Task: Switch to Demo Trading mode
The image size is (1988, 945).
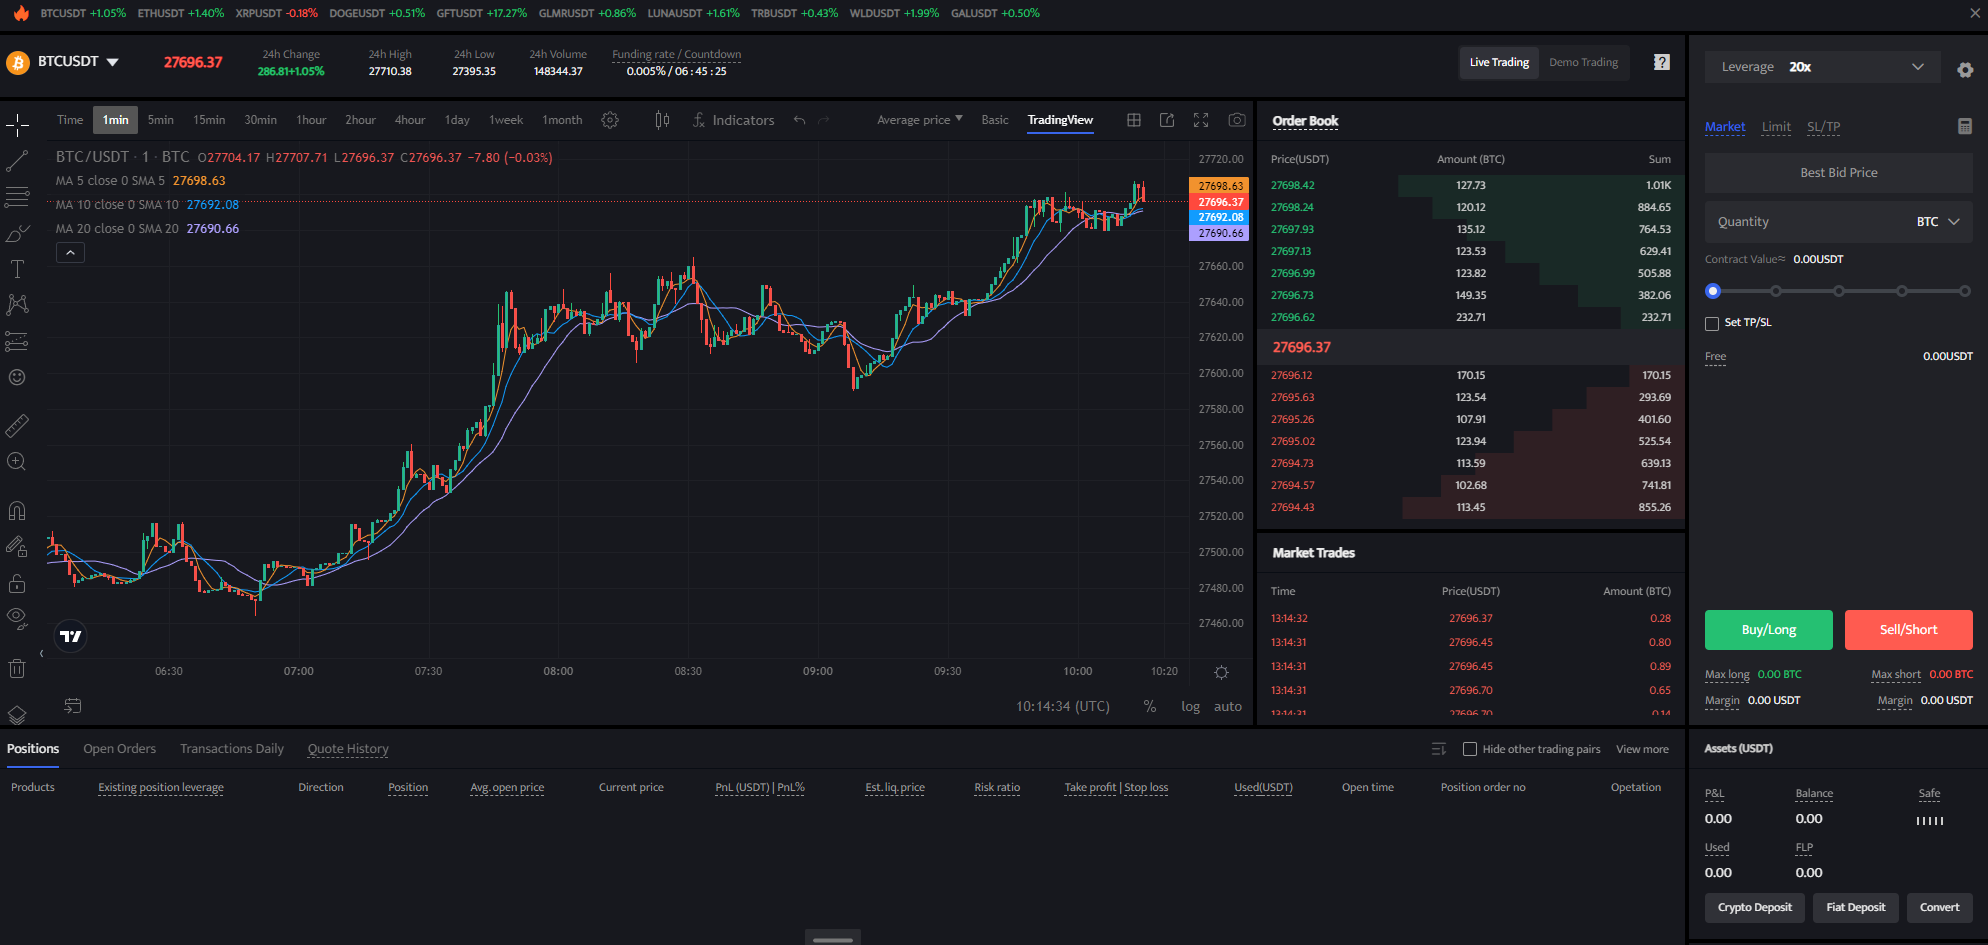Action: tap(1583, 62)
